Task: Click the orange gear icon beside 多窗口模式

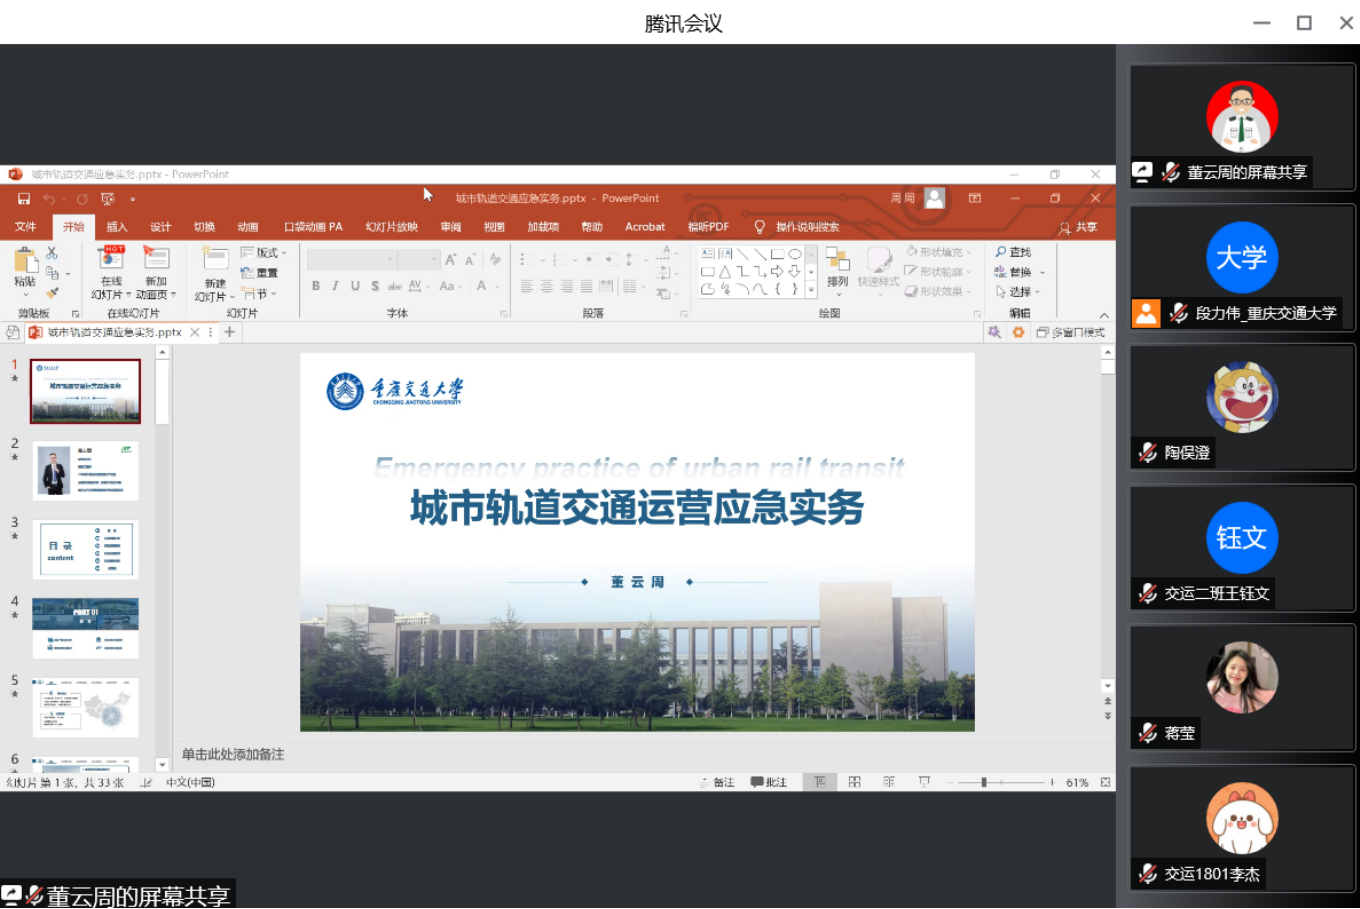Action: [1018, 333]
